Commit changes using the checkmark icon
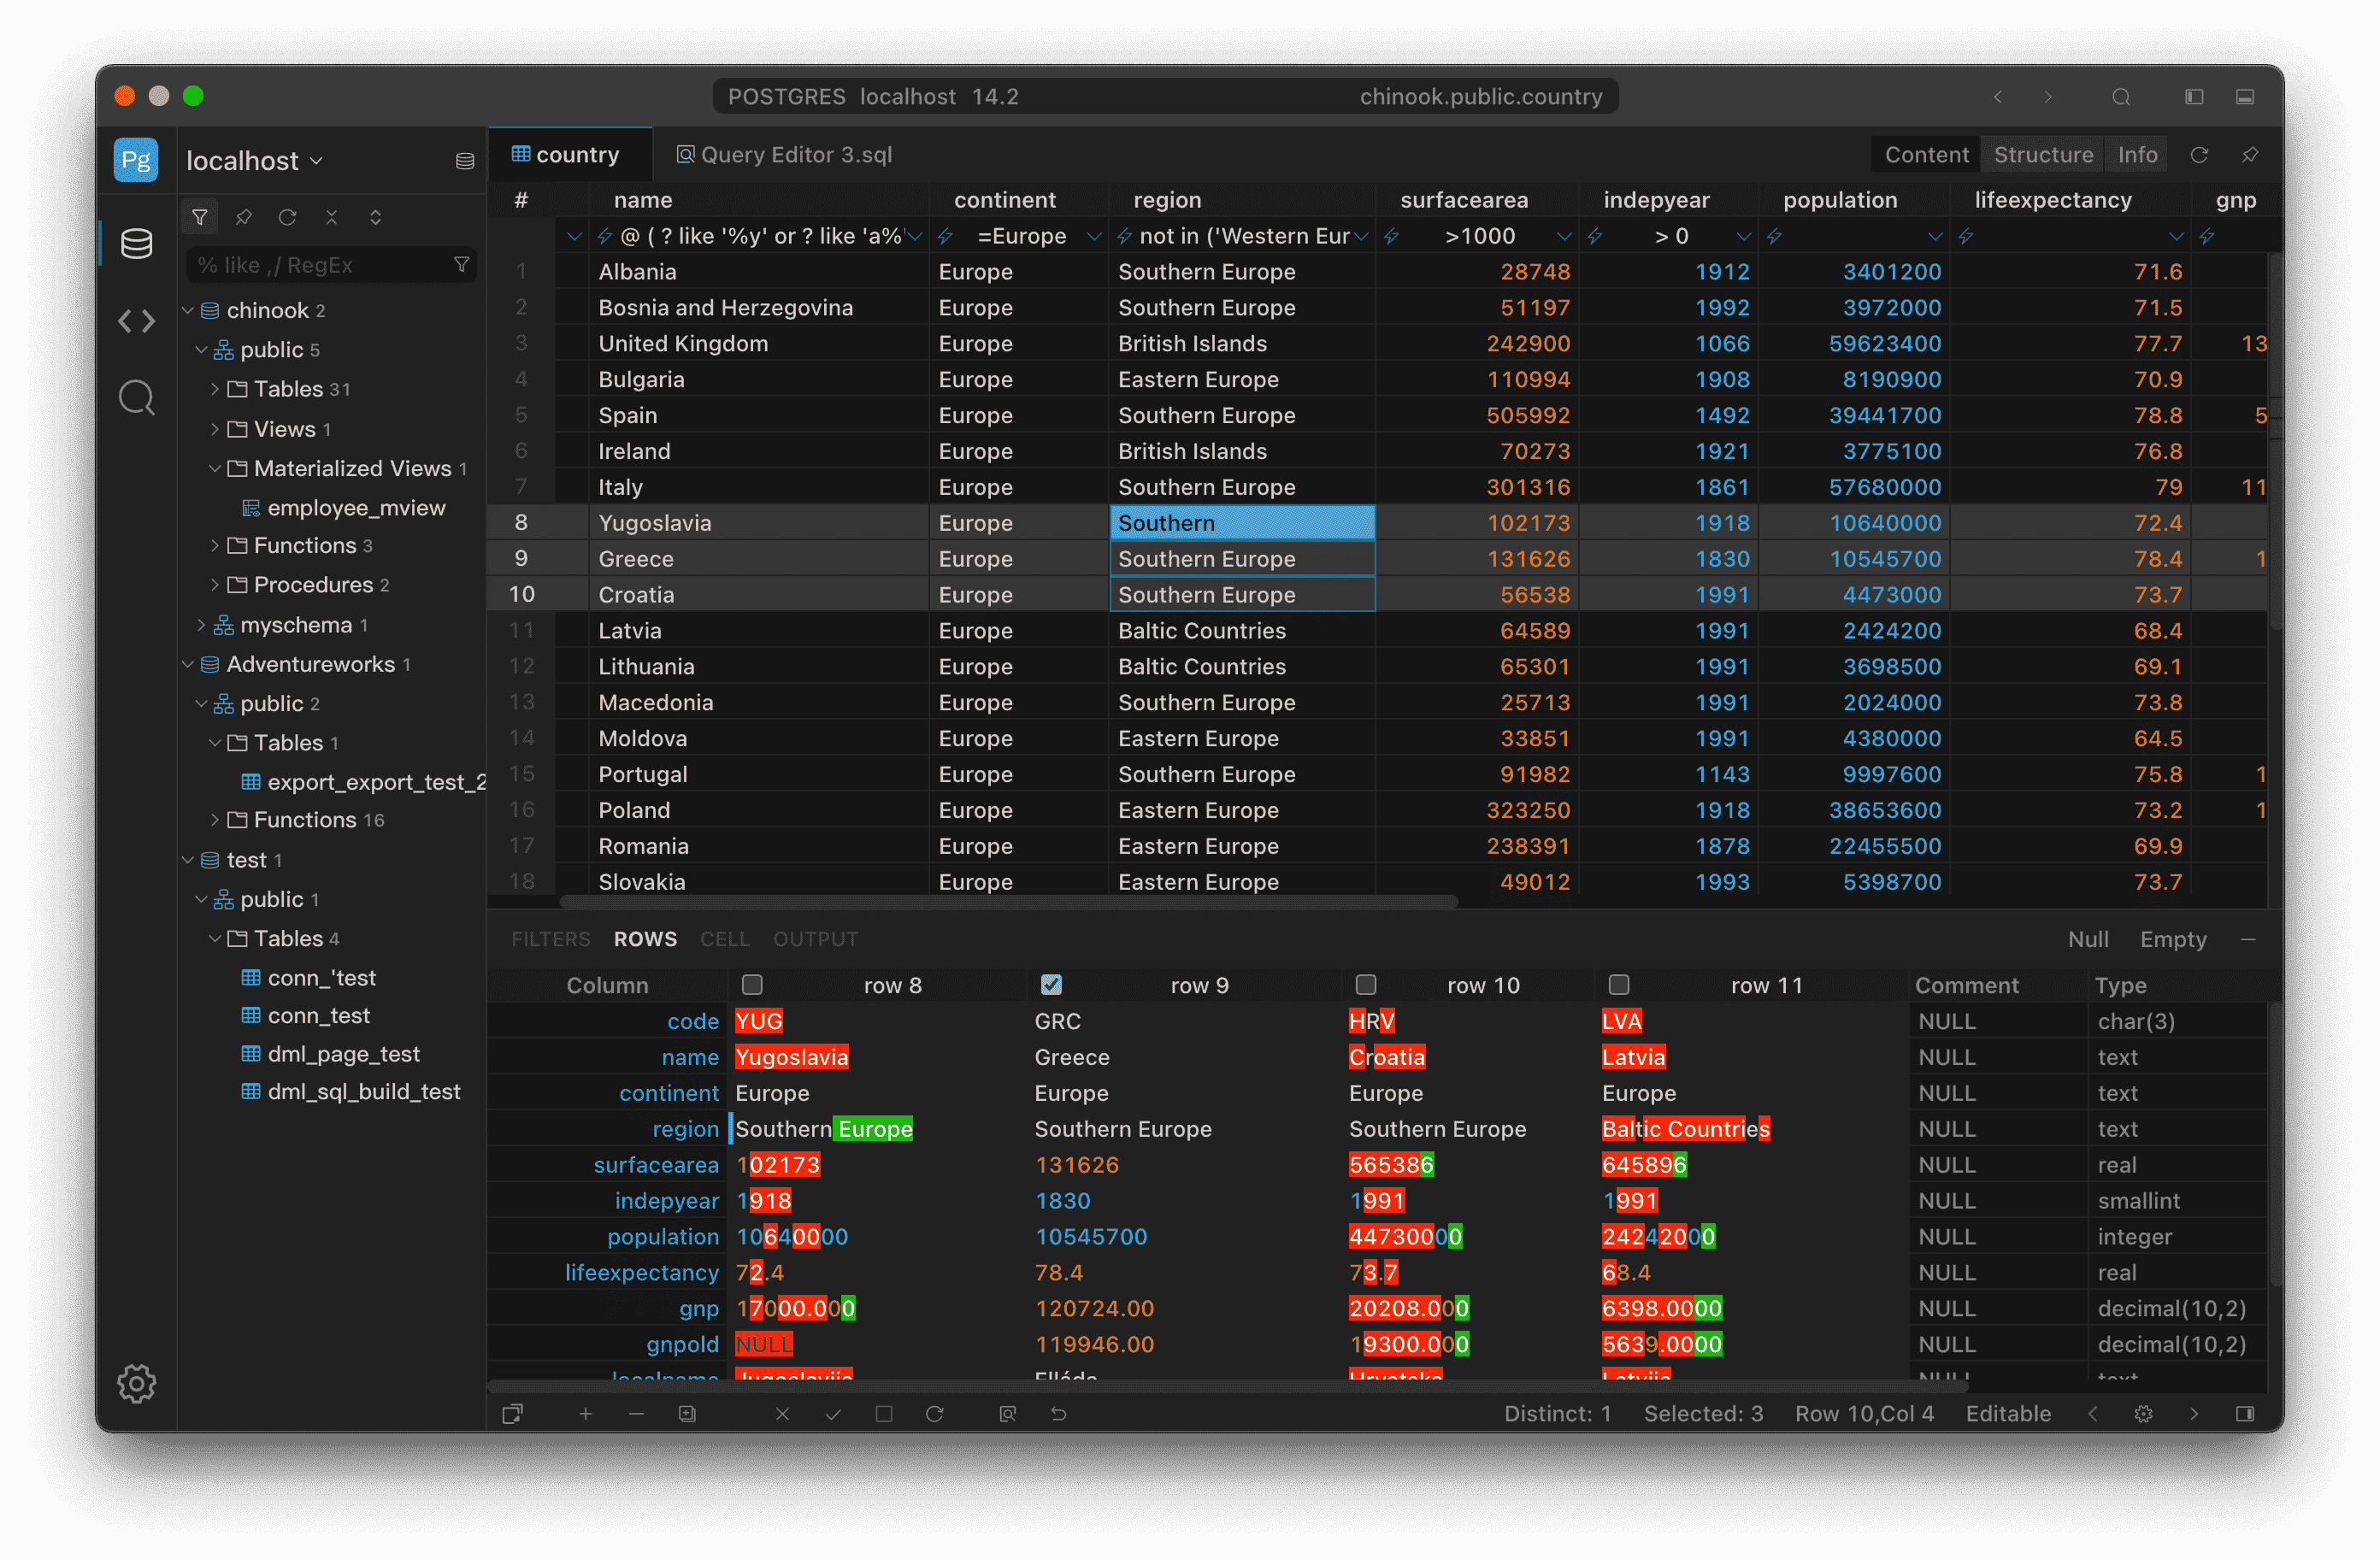2380x1559 pixels. [x=833, y=1414]
